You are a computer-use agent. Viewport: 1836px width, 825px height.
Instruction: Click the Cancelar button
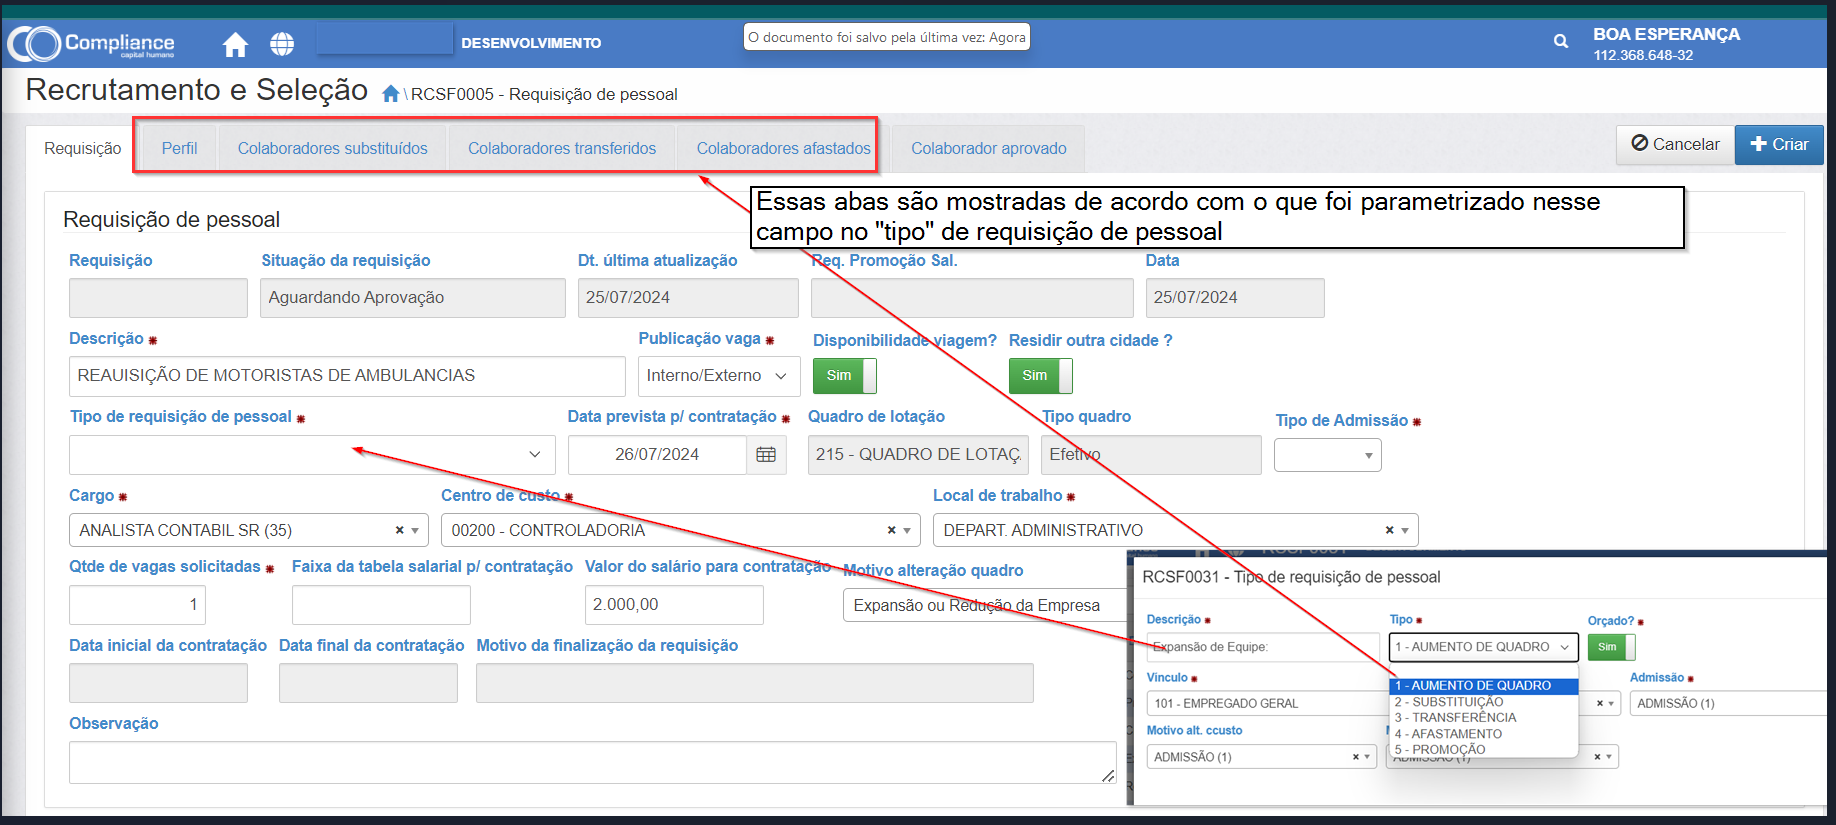[x=1675, y=144]
